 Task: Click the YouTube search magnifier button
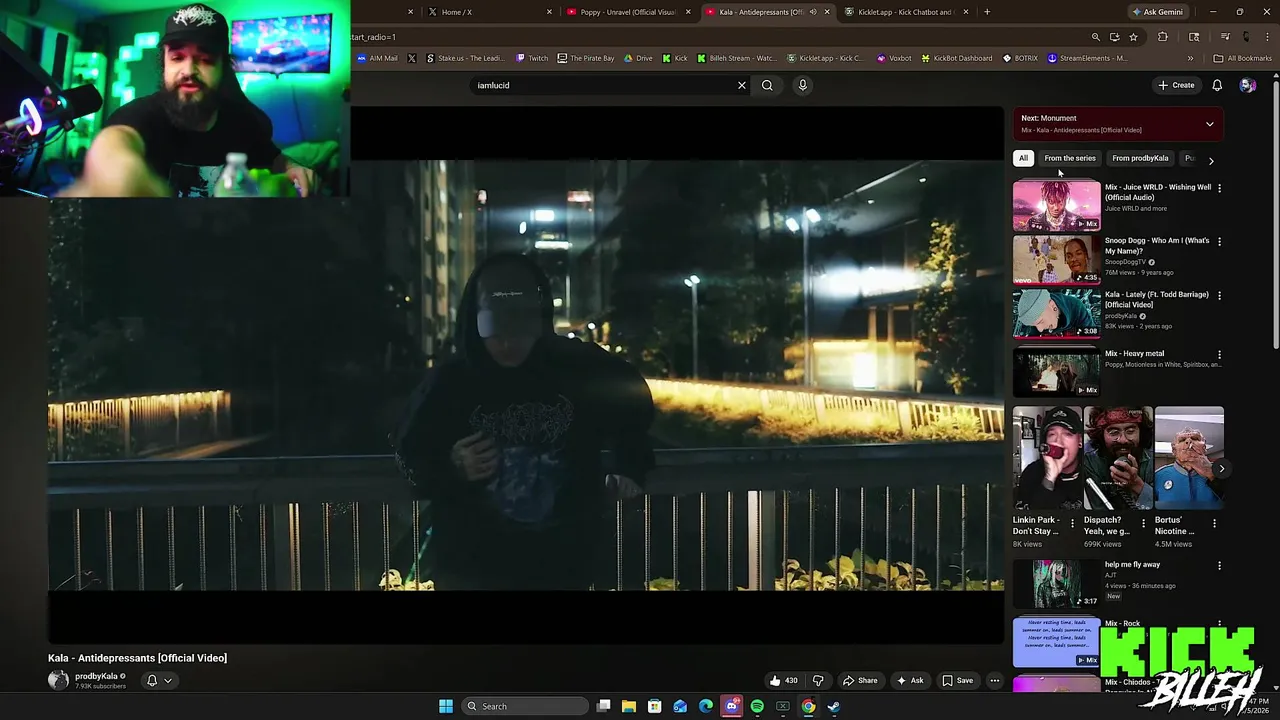(x=767, y=85)
